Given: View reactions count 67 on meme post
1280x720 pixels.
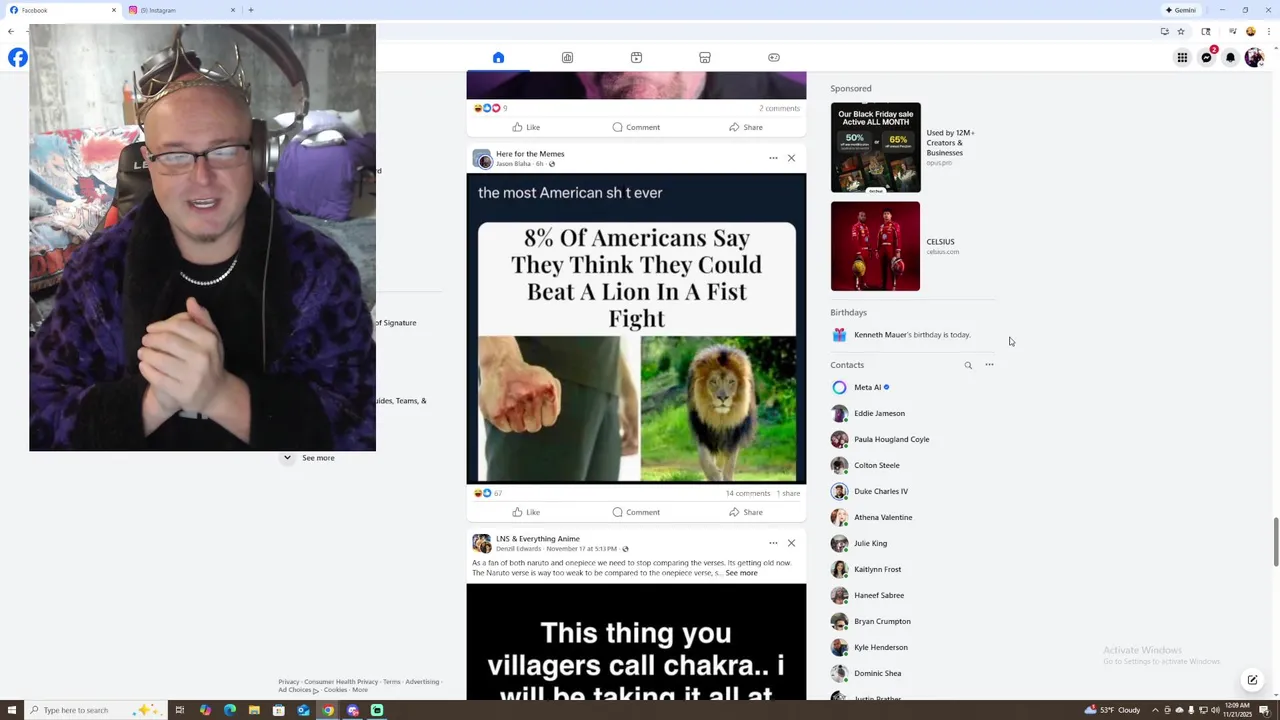Looking at the screenshot, I should (x=498, y=493).
